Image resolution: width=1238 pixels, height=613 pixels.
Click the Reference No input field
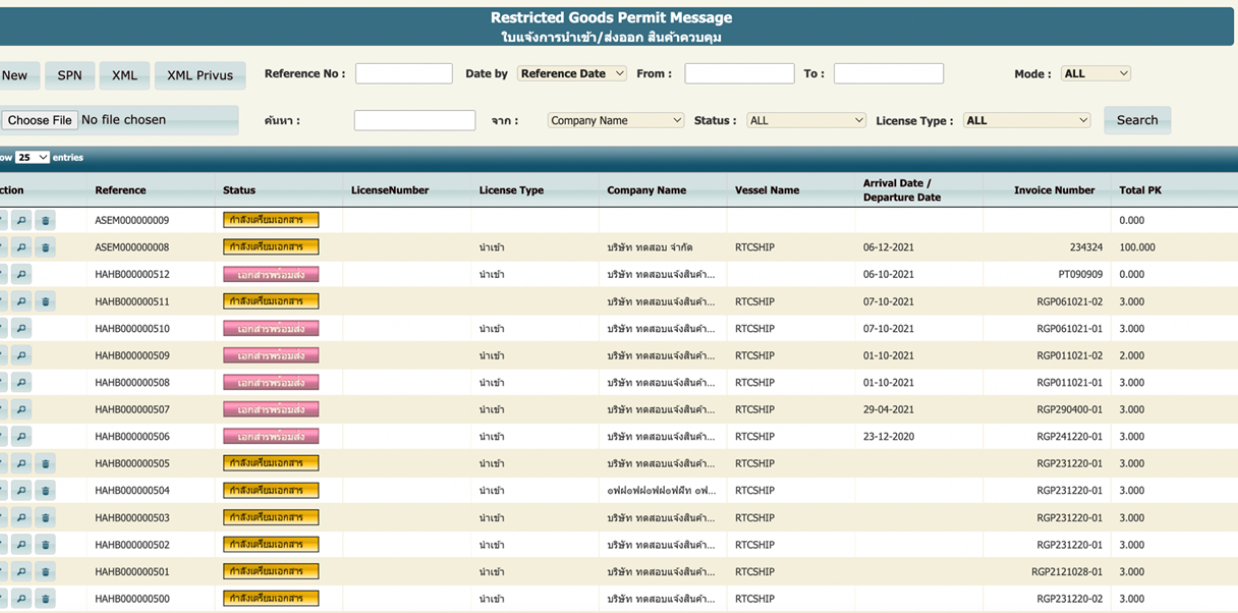tap(404, 74)
